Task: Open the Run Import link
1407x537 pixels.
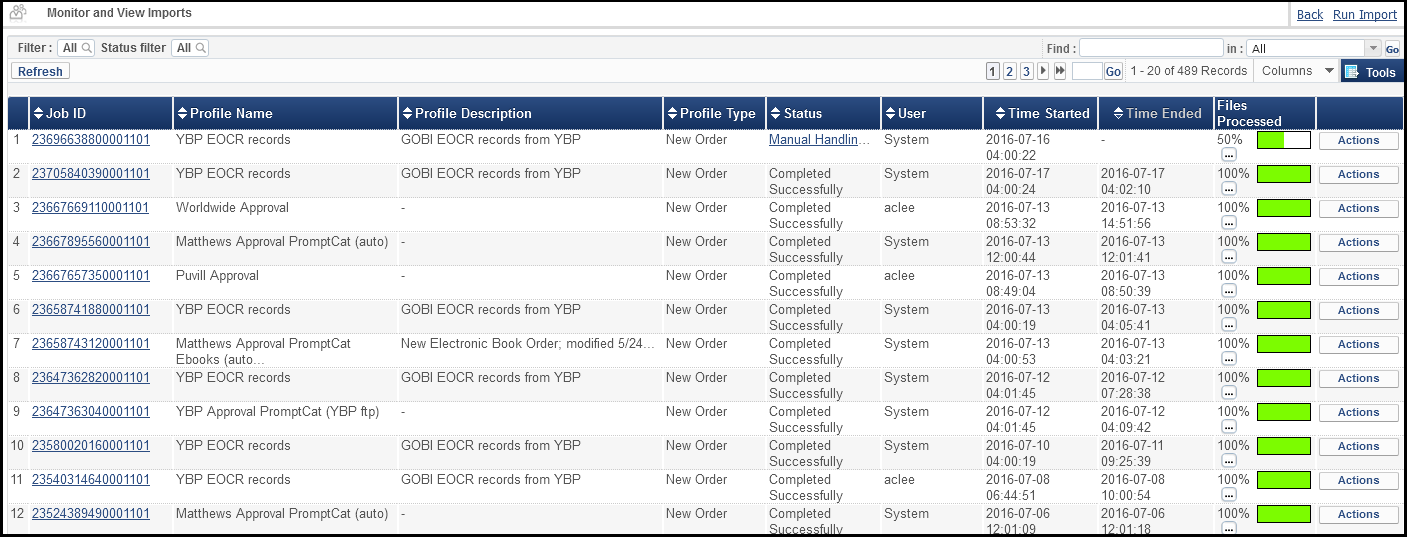Action: click(x=1365, y=14)
